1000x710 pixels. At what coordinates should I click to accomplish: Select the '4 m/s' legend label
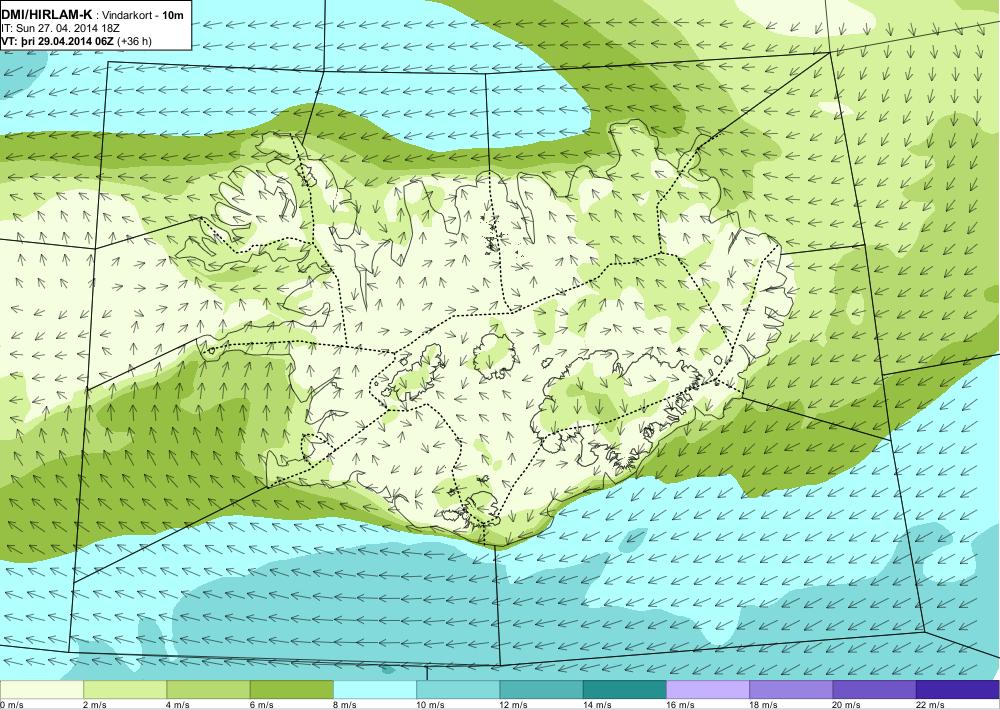[179, 705]
